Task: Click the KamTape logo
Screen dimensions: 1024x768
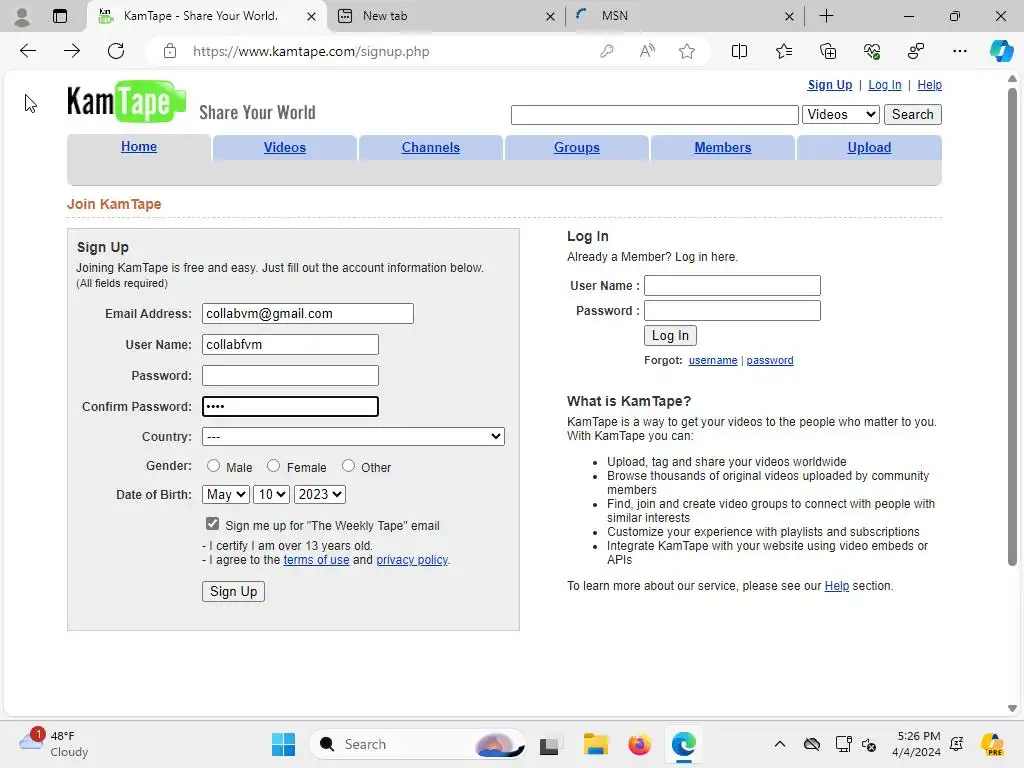Action: coord(127,101)
